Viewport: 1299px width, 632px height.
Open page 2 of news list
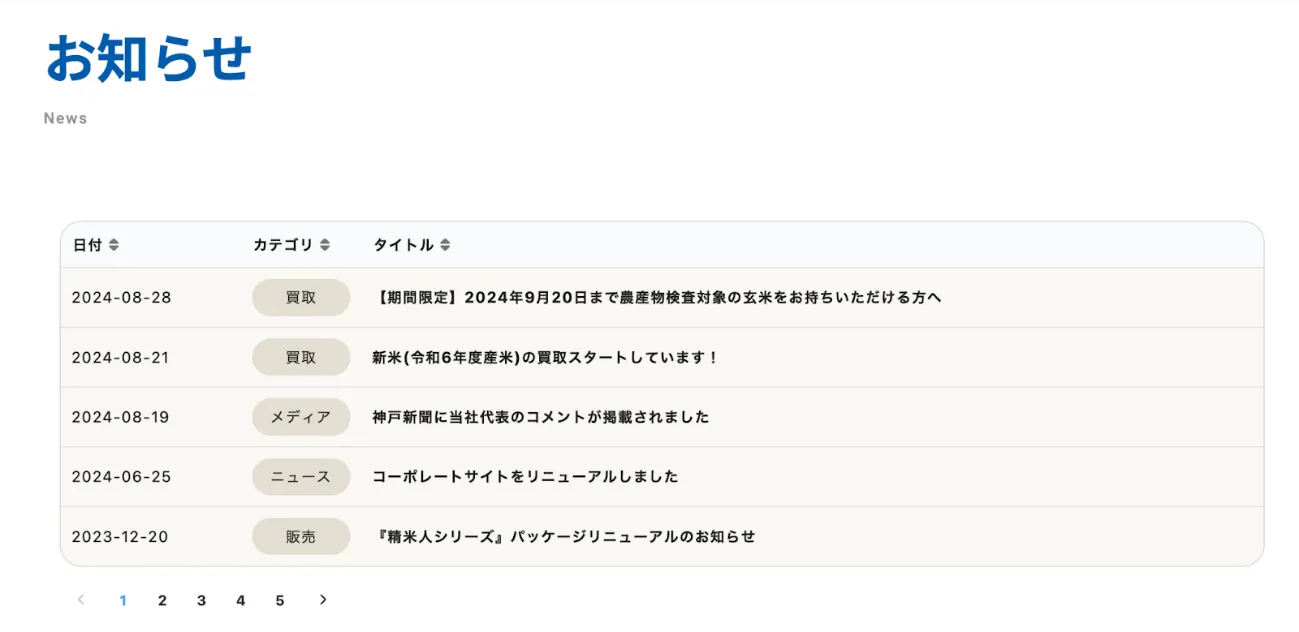162,601
